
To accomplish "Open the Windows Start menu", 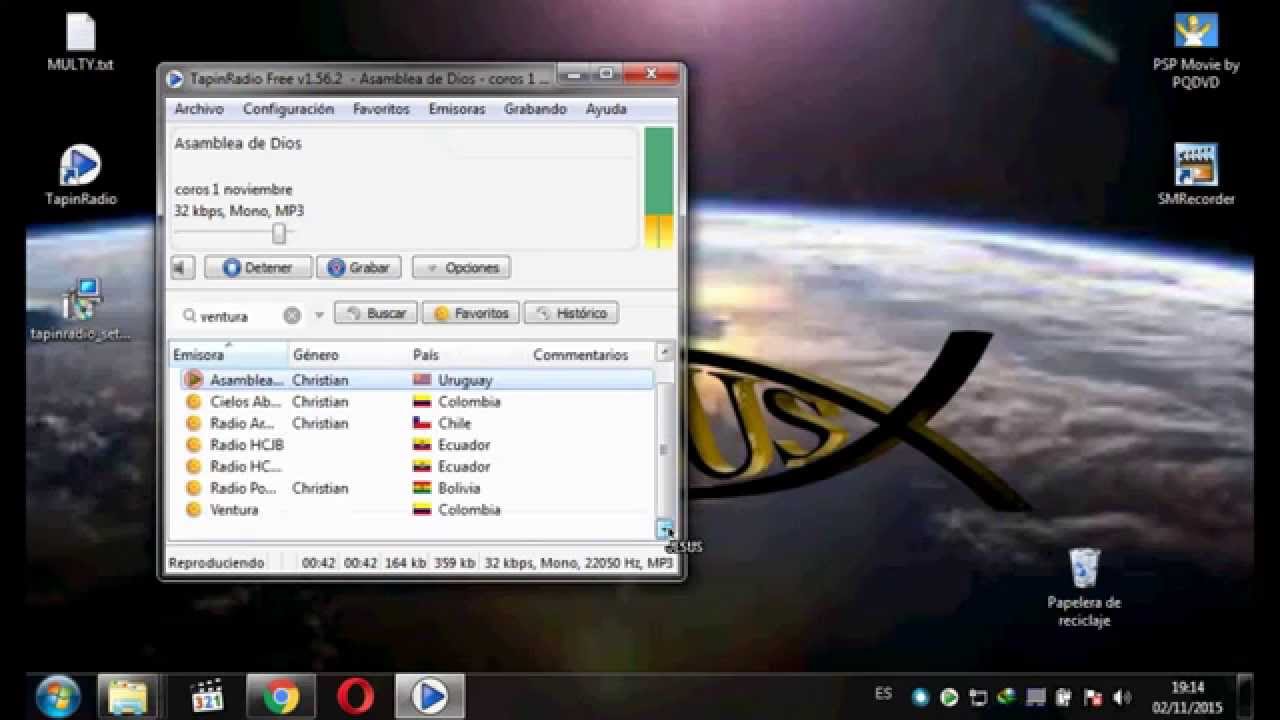I will click(x=58, y=695).
